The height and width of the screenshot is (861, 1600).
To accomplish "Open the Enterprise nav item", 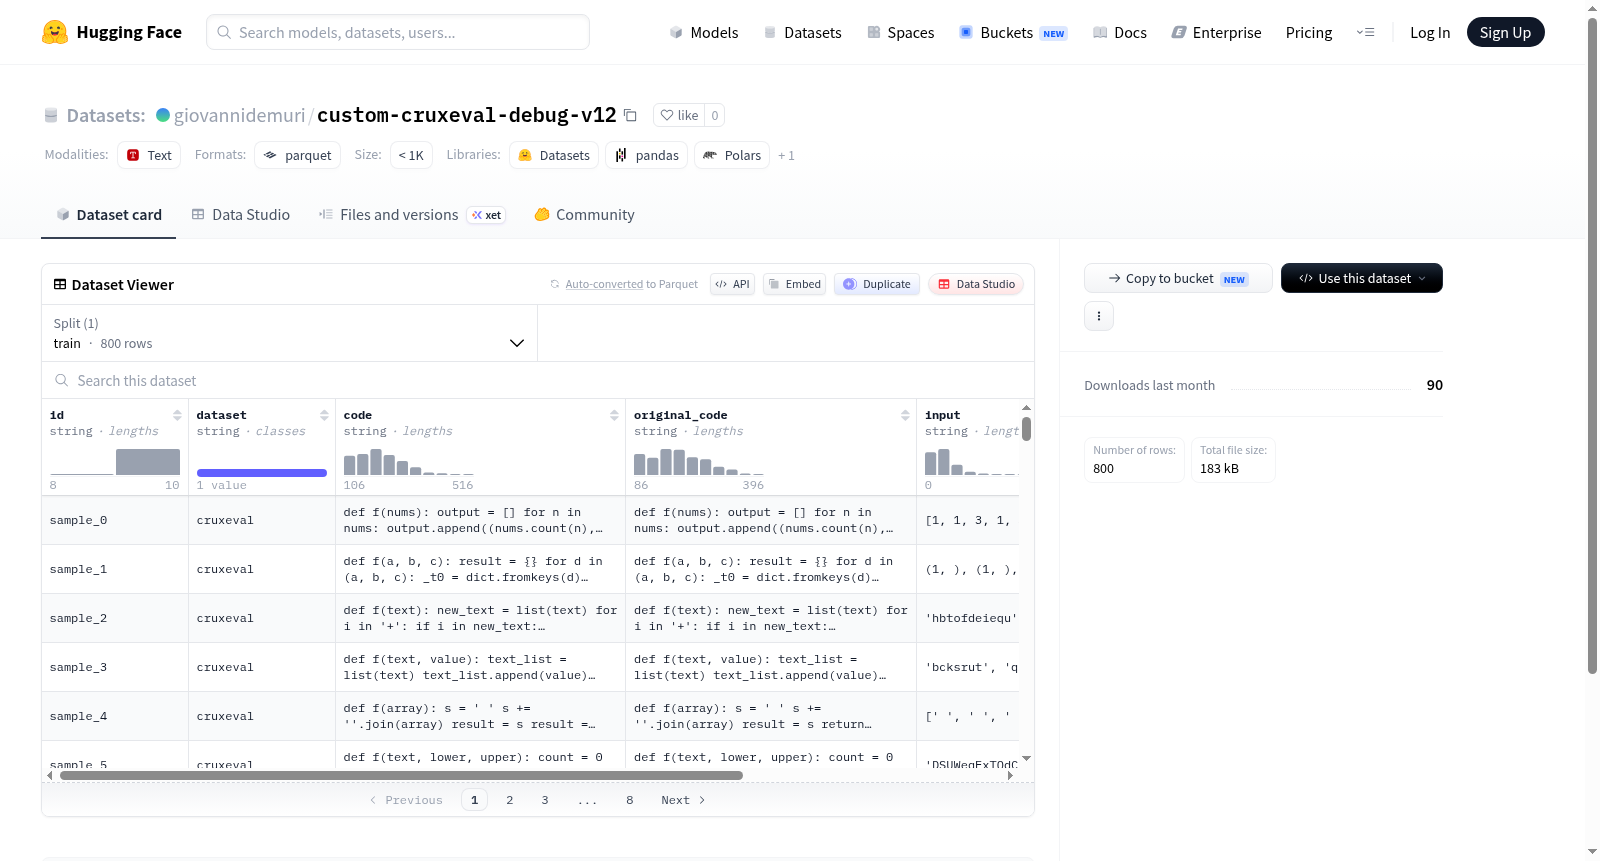I will [x=1216, y=32].
